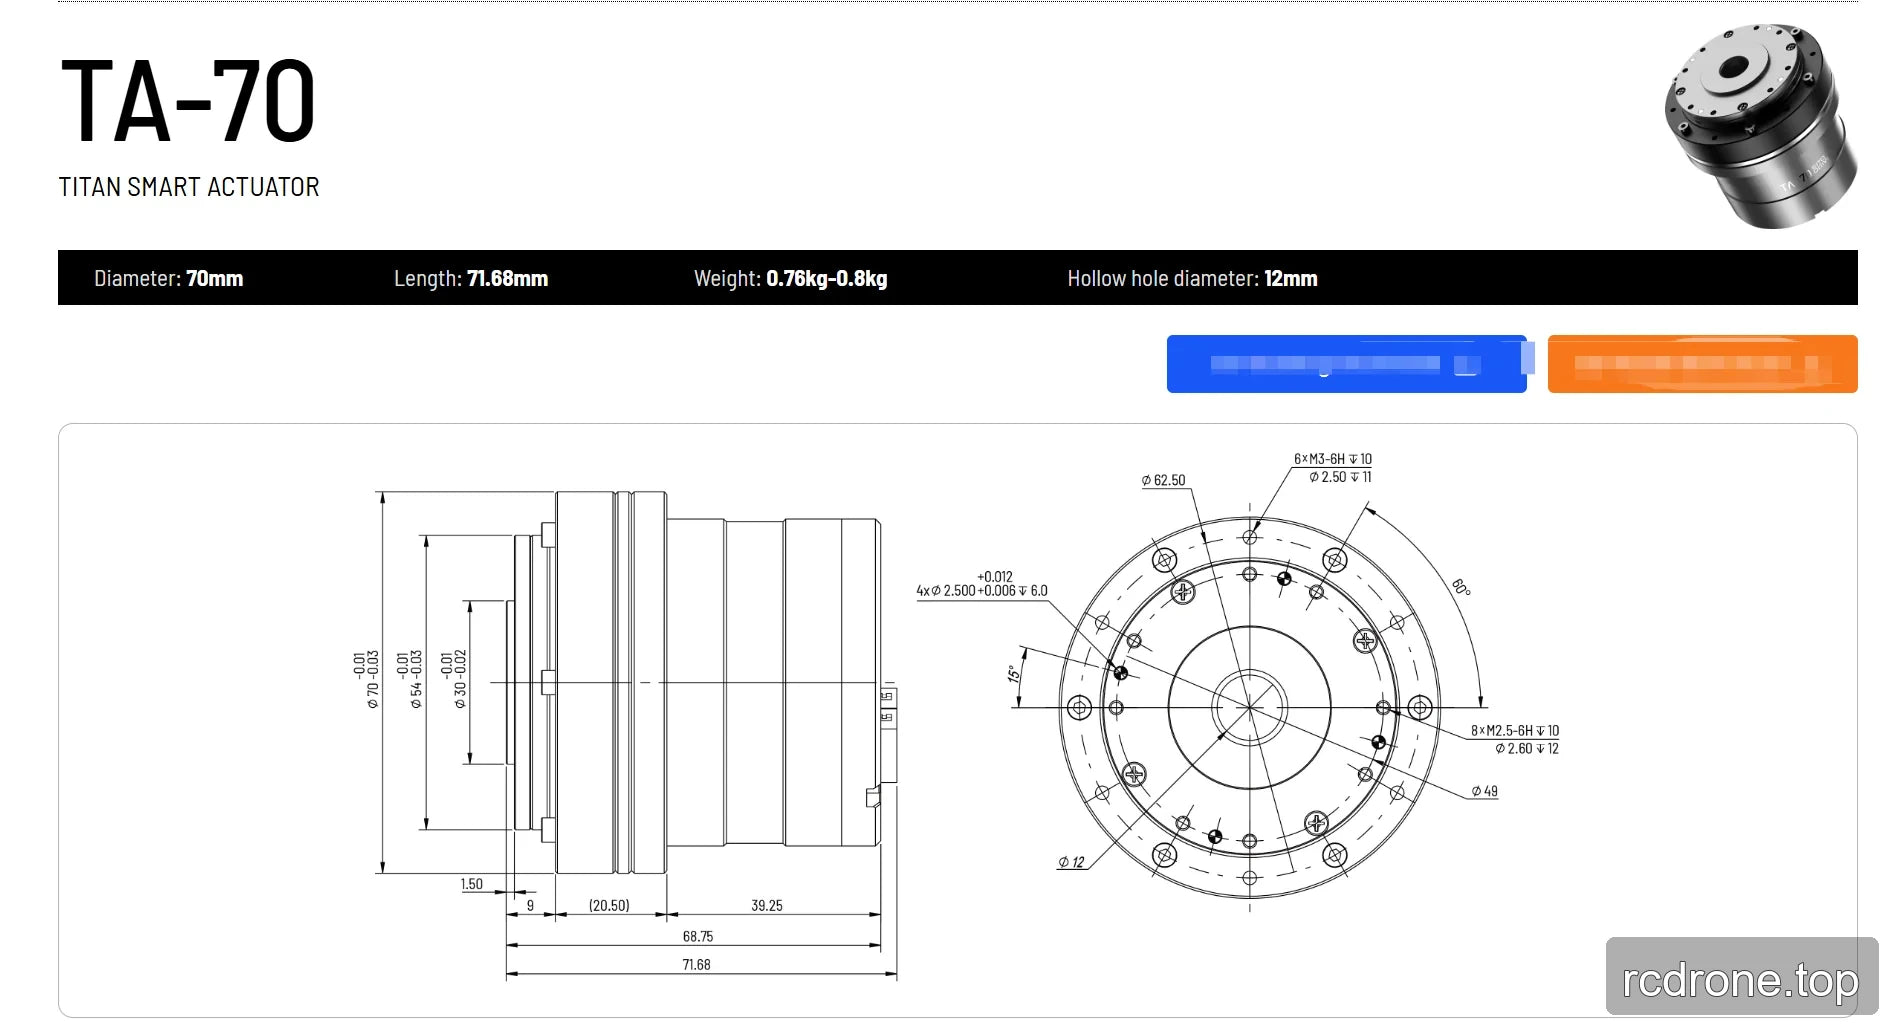Click the Hollow hole diameter: 12mm spec
The width and height of the screenshot is (1899, 1035).
click(1192, 278)
